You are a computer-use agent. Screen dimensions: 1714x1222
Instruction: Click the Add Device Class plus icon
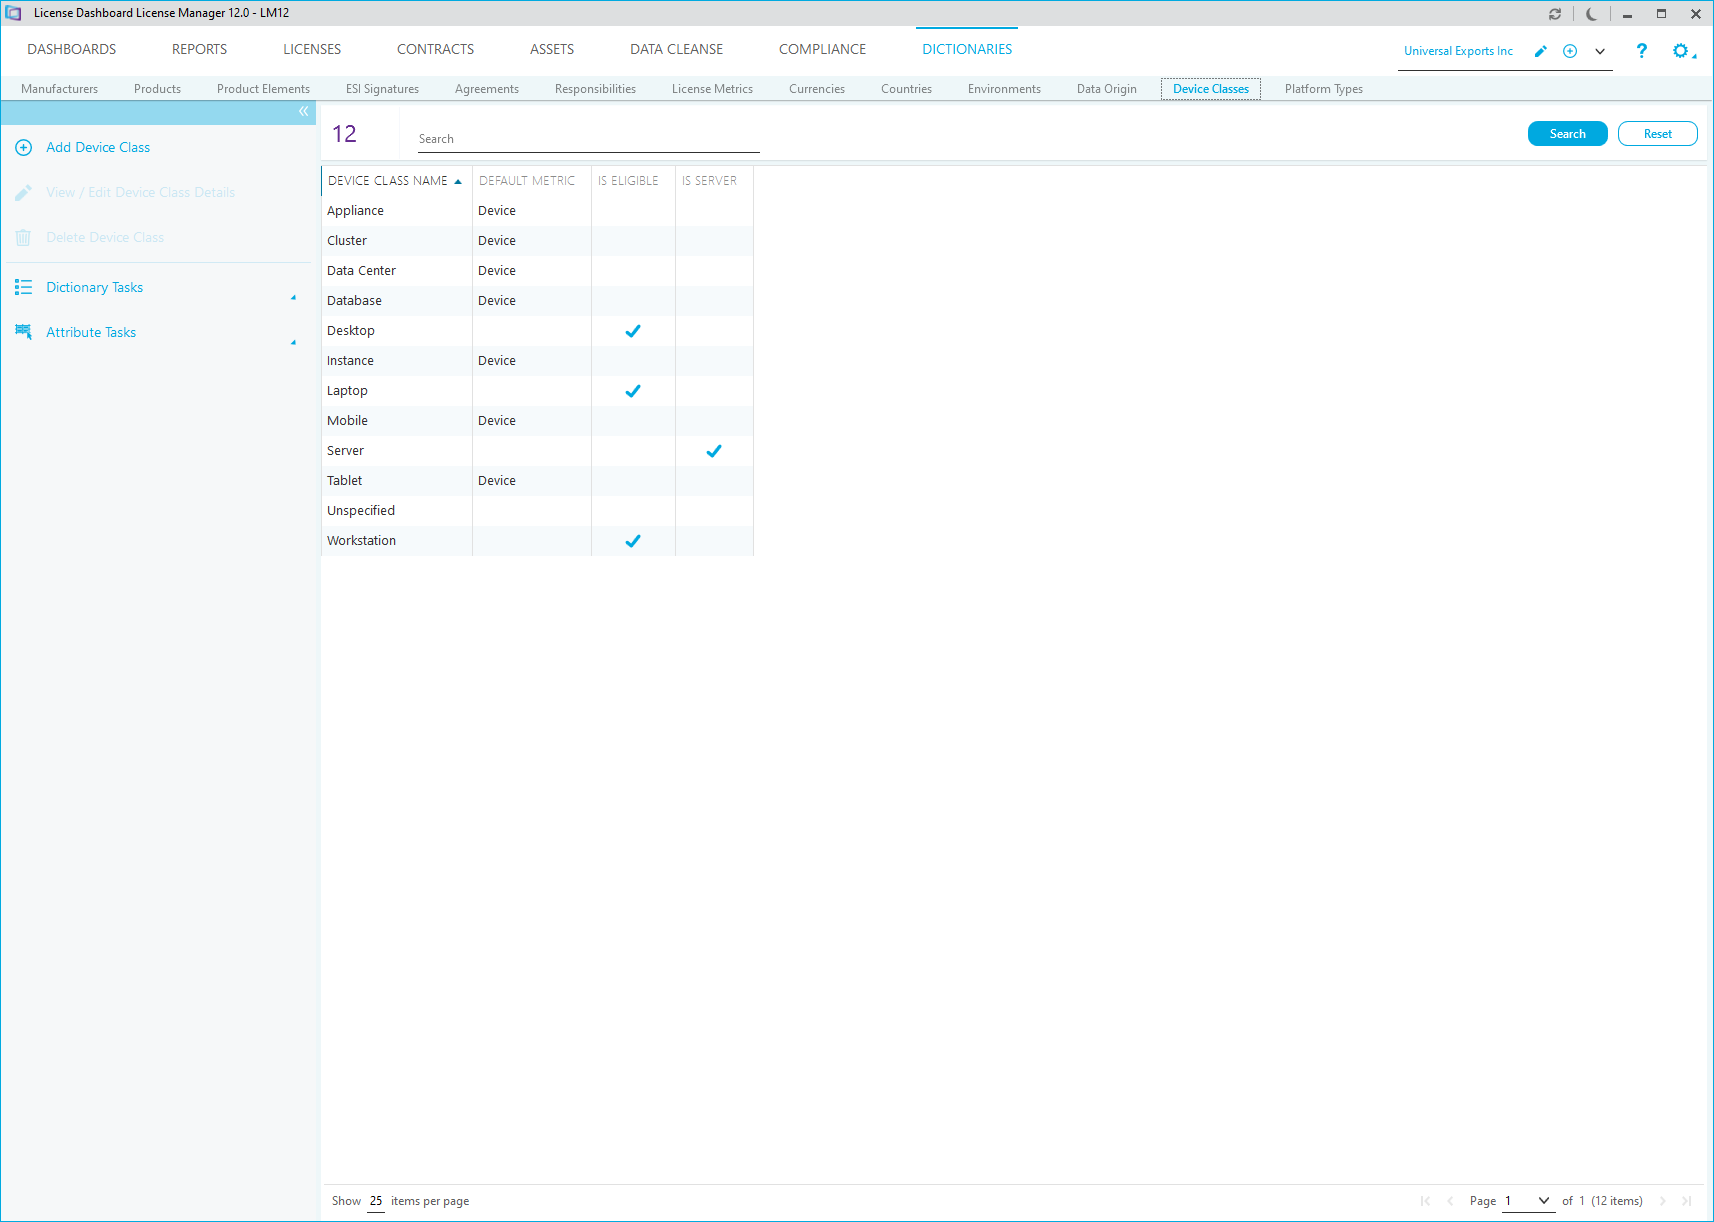tap(24, 148)
